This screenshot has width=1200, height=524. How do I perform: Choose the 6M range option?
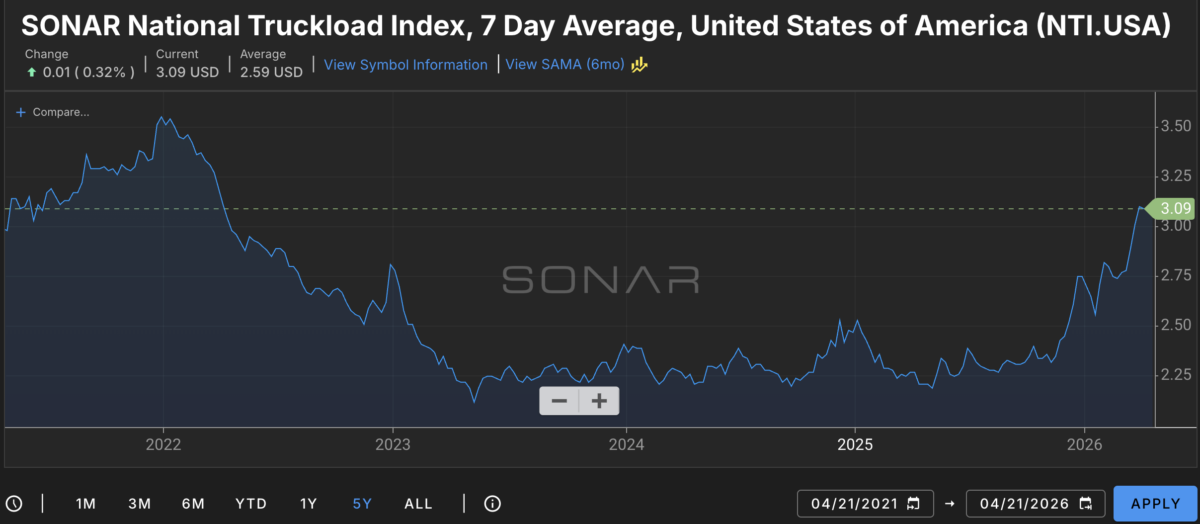click(193, 503)
